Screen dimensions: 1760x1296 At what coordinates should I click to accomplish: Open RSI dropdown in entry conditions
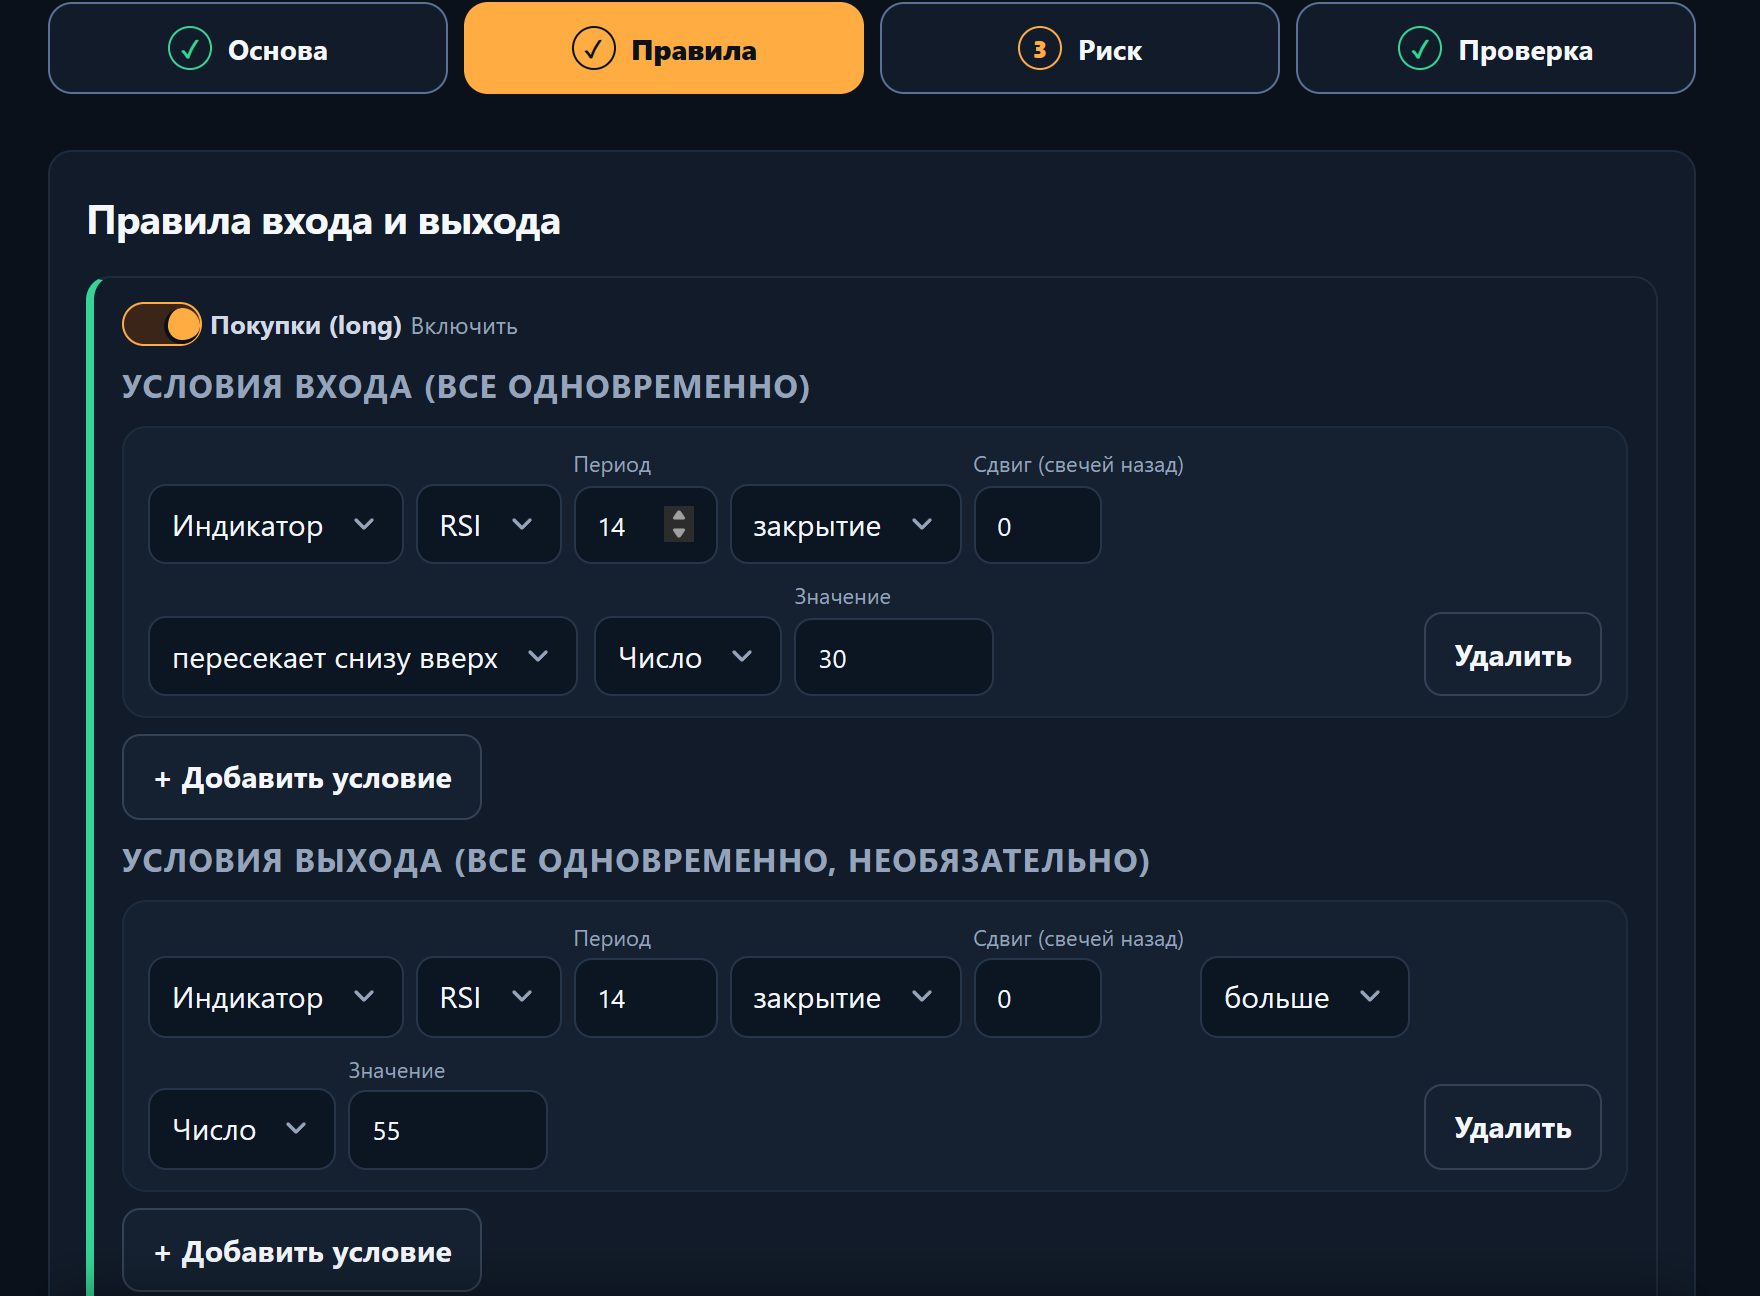coord(489,525)
